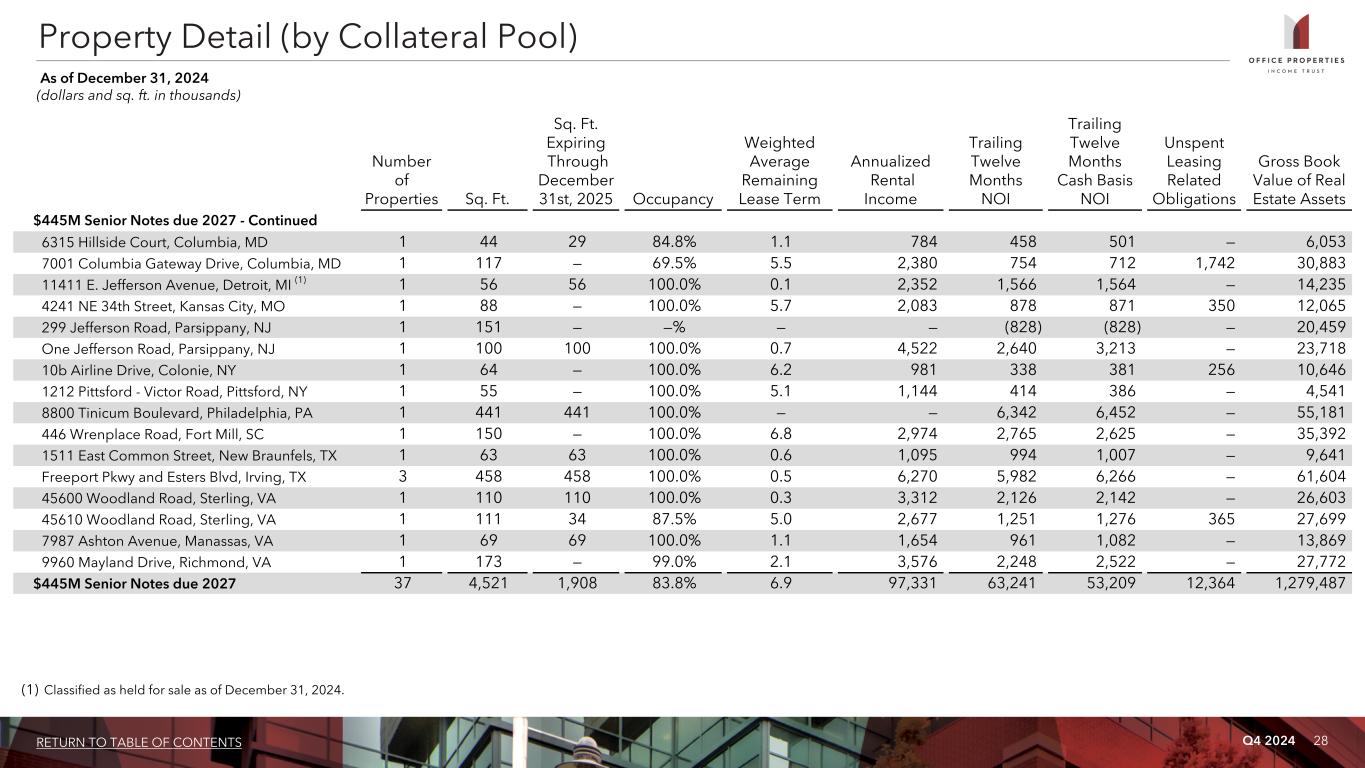Click the Weighted Average Remaining Lease Term header
This screenshot has height=768, width=1365.
779,171
